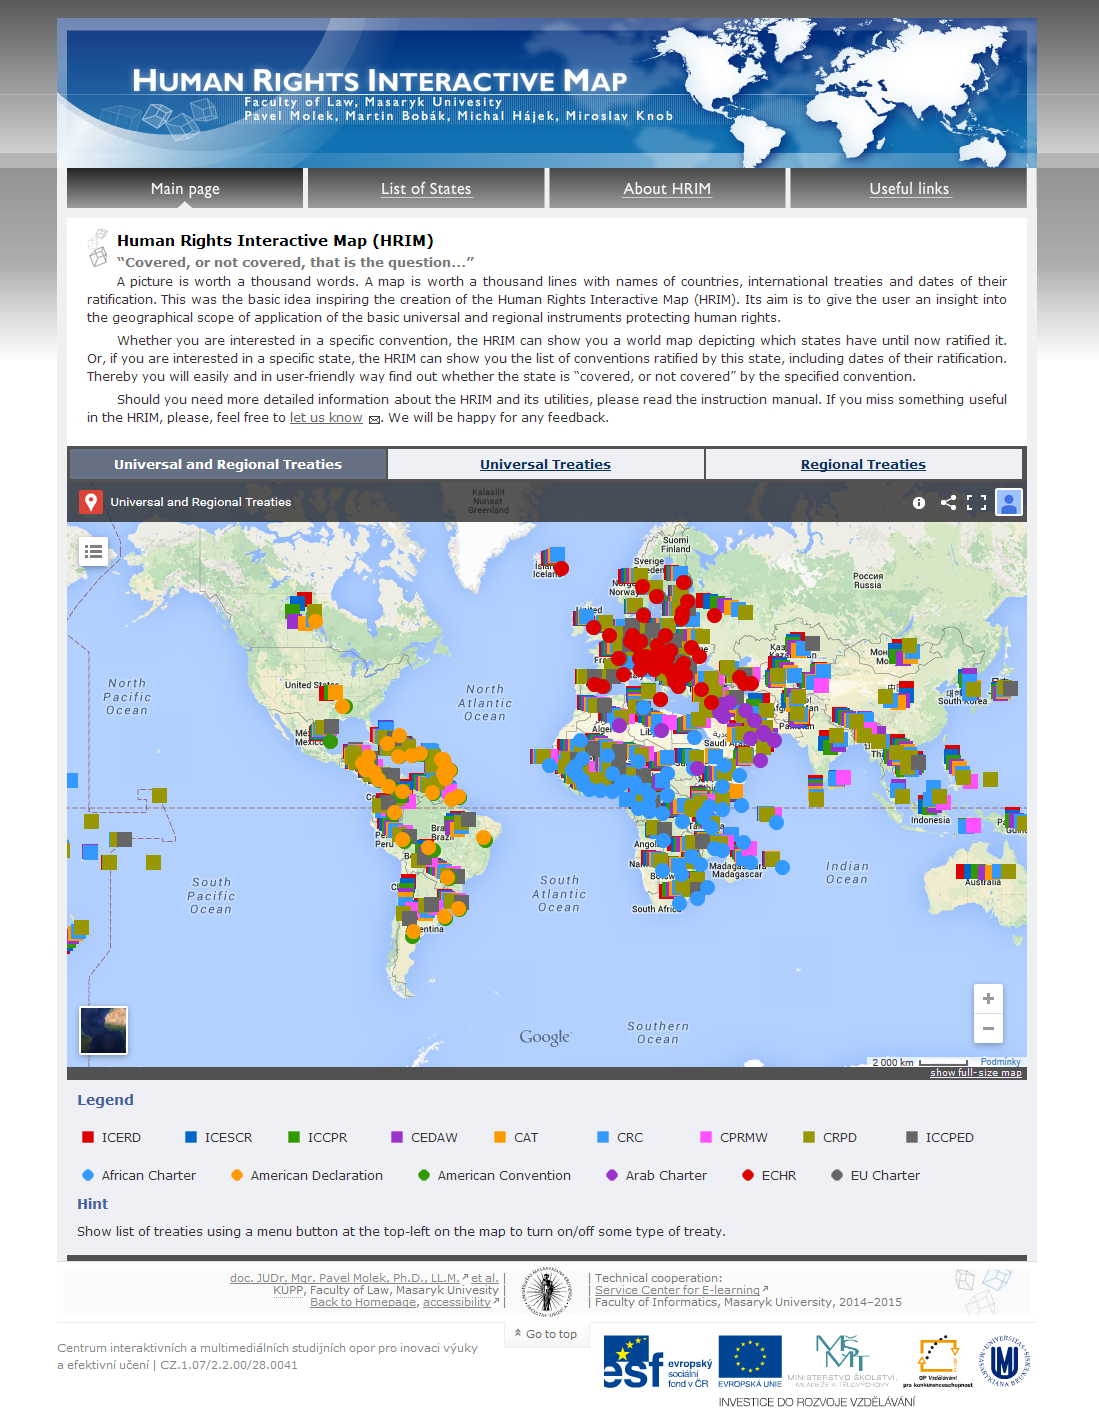This screenshot has height=1414, width=1099.
Task: Zoom out on the map
Action: click(x=988, y=1028)
